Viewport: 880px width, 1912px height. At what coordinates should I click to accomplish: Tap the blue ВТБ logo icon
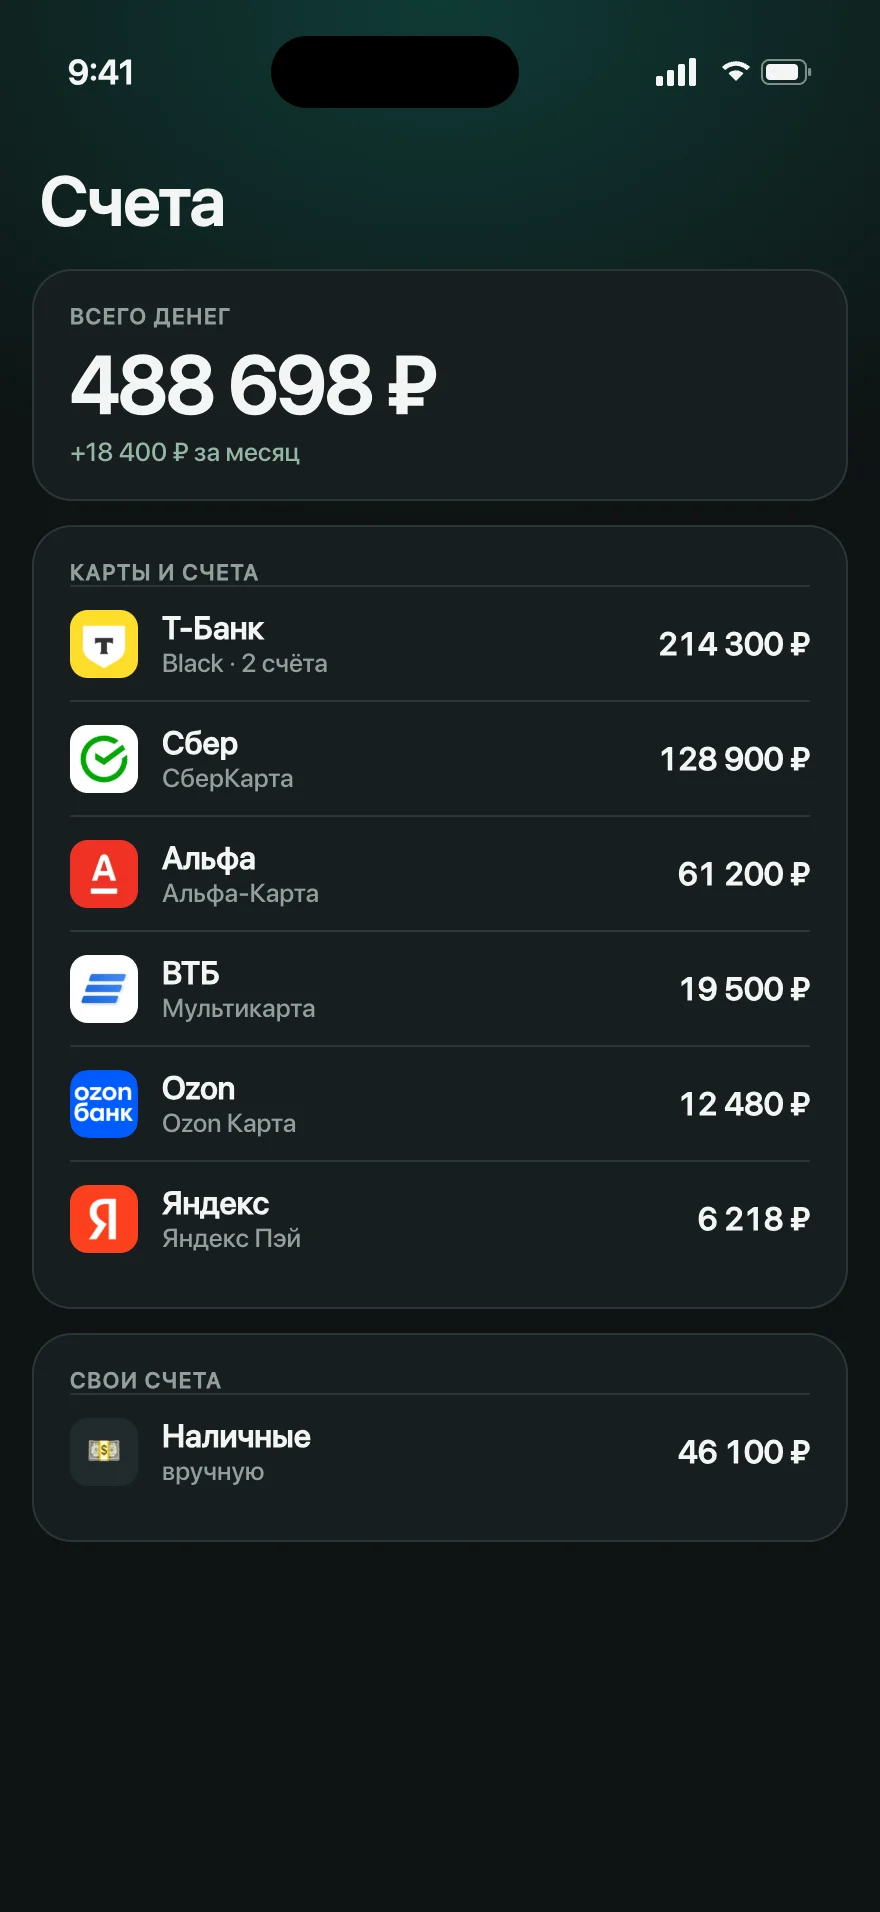pyautogui.click(x=104, y=989)
